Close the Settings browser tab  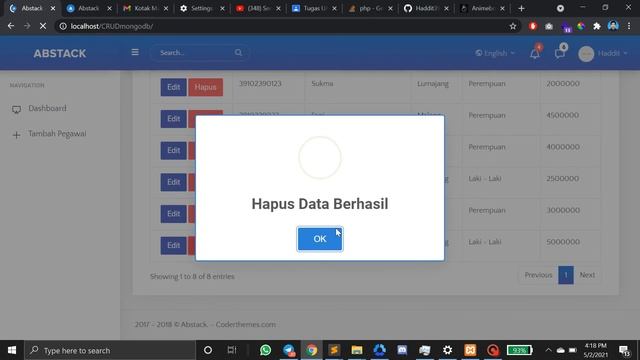pos(222,8)
